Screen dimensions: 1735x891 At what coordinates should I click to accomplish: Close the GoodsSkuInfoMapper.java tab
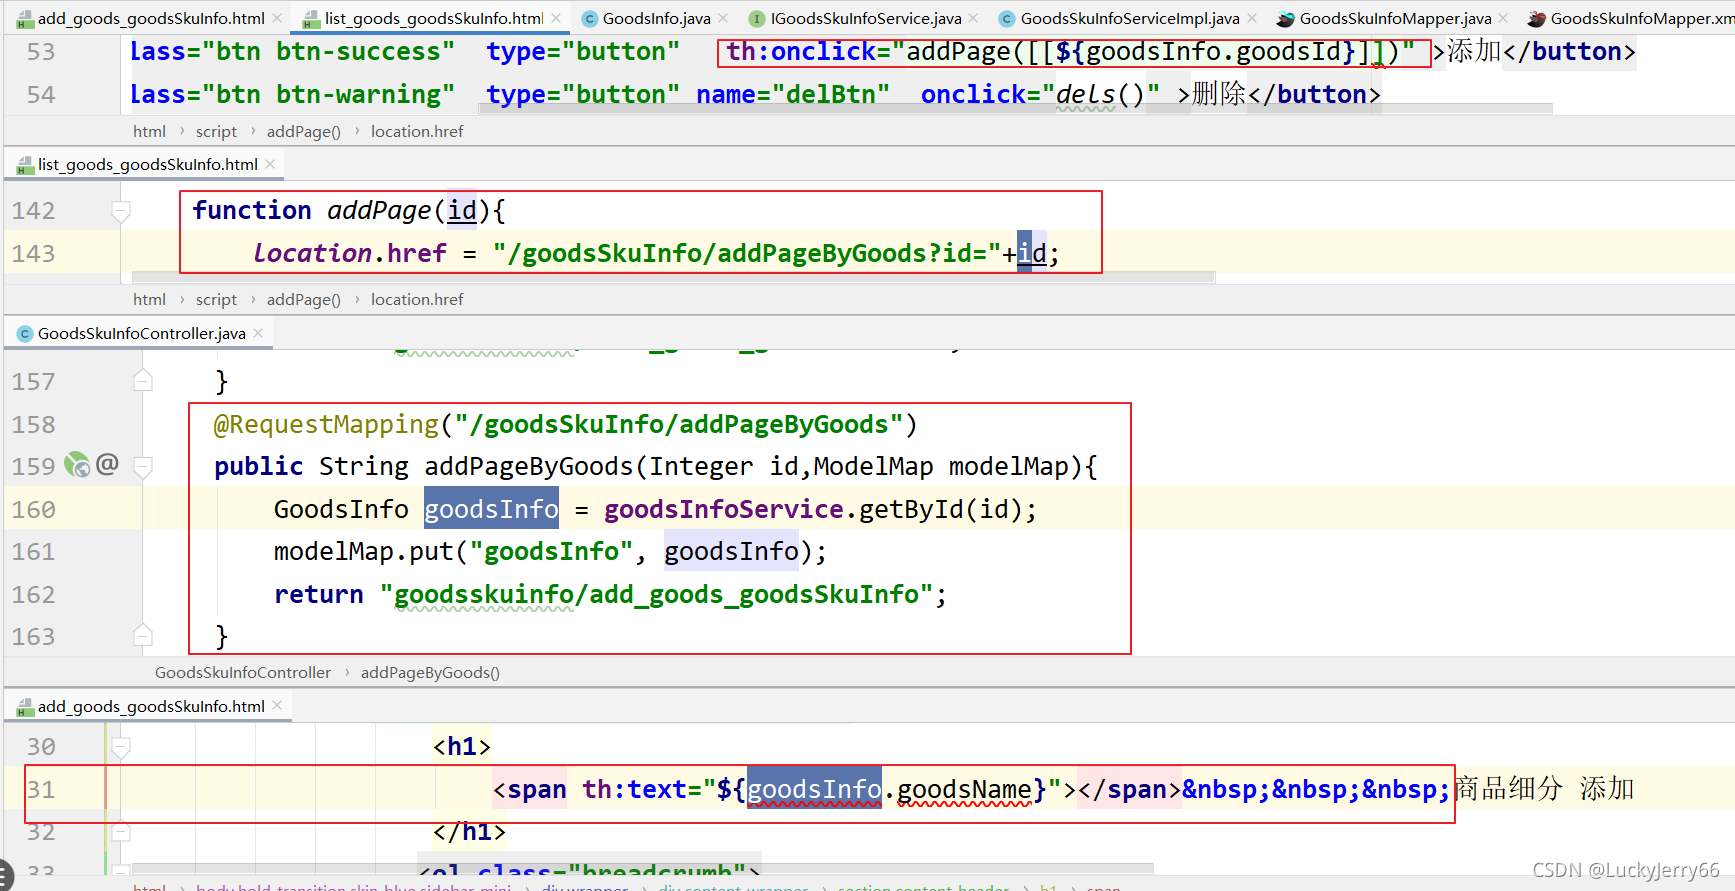point(1503,18)
